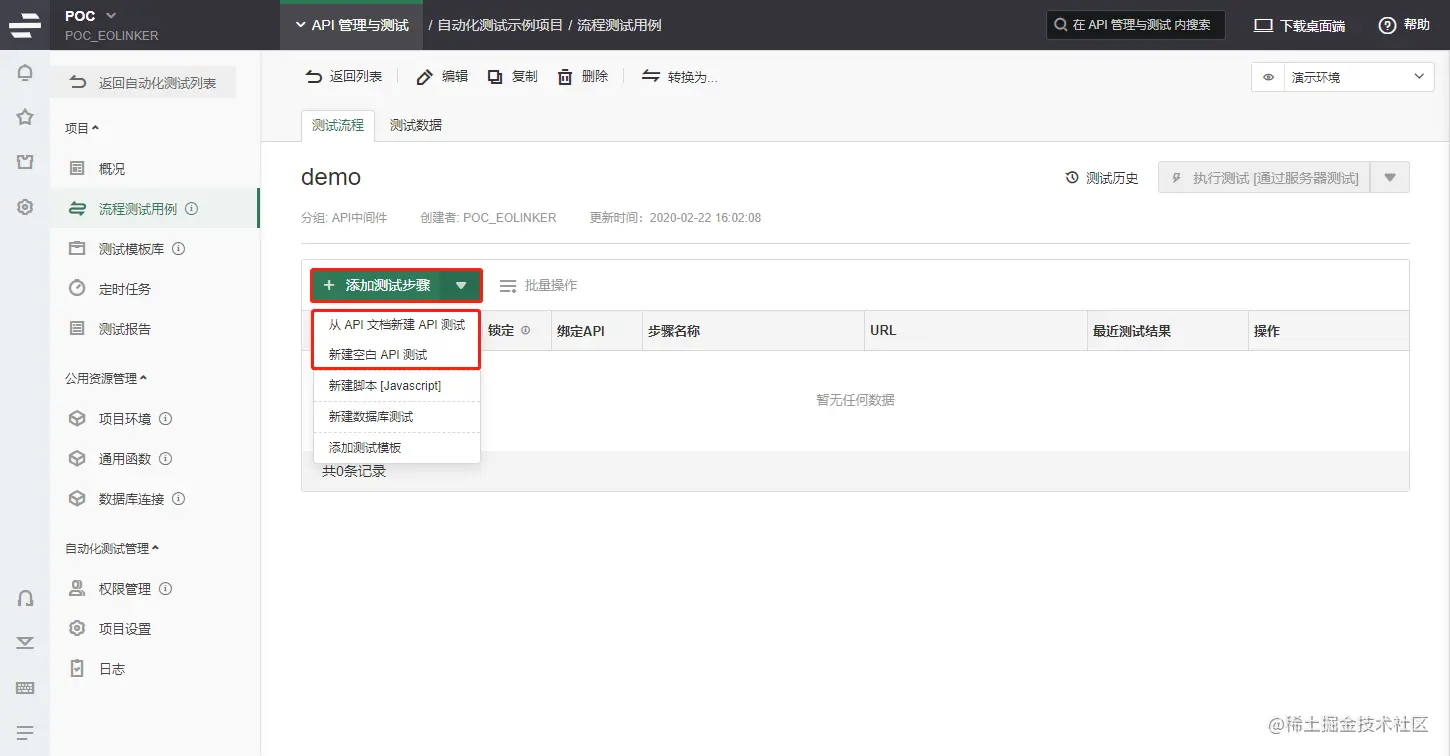Click the info icon next to 流程测试用例
Screen dimensions: 1450x756
click(x=192, y=209)
